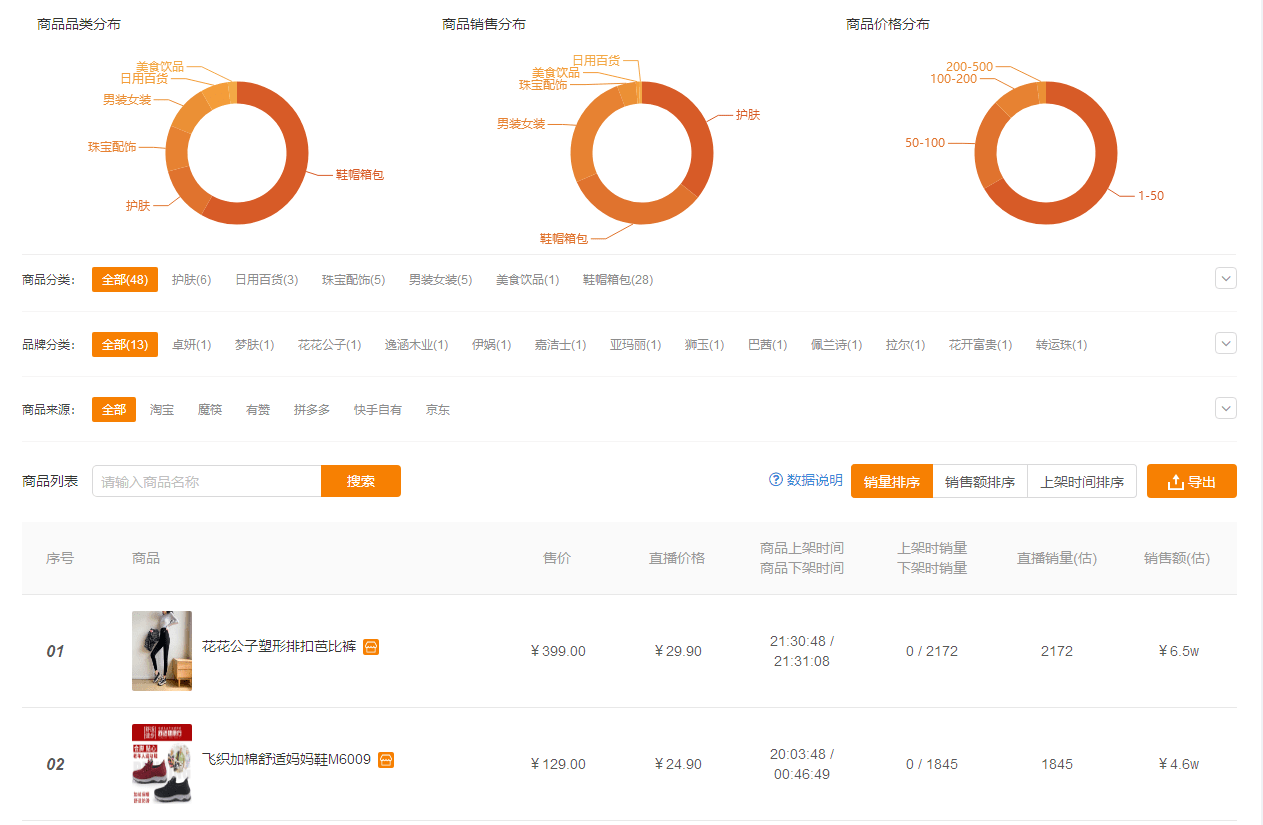Viewport: 1263px width, 825px height.
Task: Filter by brand 佩兰诗(1)
Action: 837,345
